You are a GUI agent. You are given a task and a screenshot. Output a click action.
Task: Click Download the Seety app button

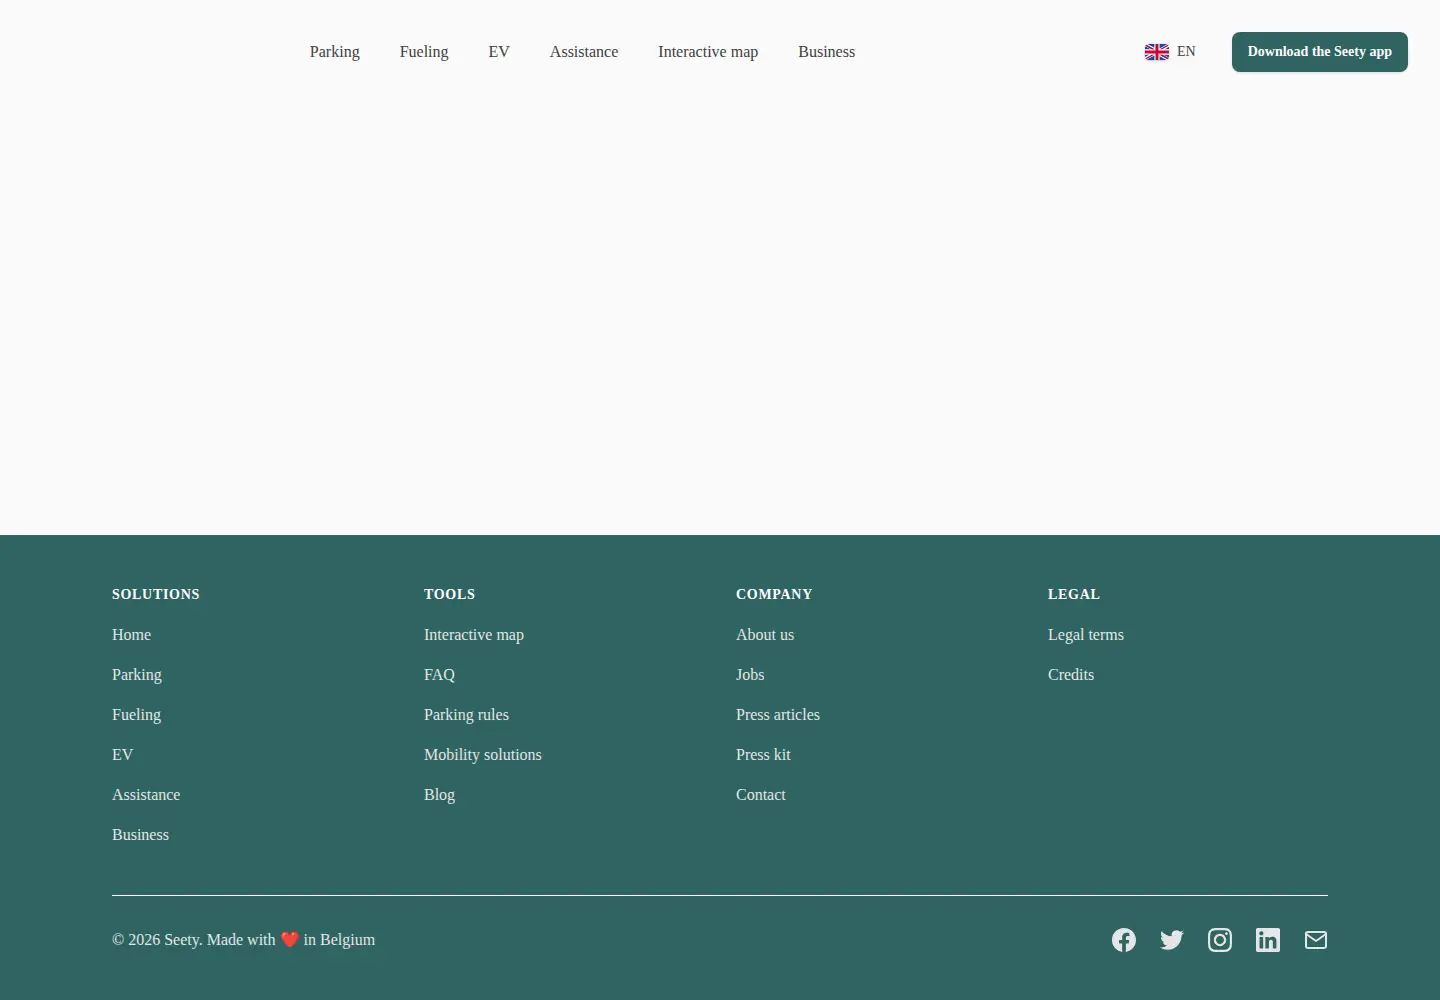pyautogui.click(x=1320, y=52)
